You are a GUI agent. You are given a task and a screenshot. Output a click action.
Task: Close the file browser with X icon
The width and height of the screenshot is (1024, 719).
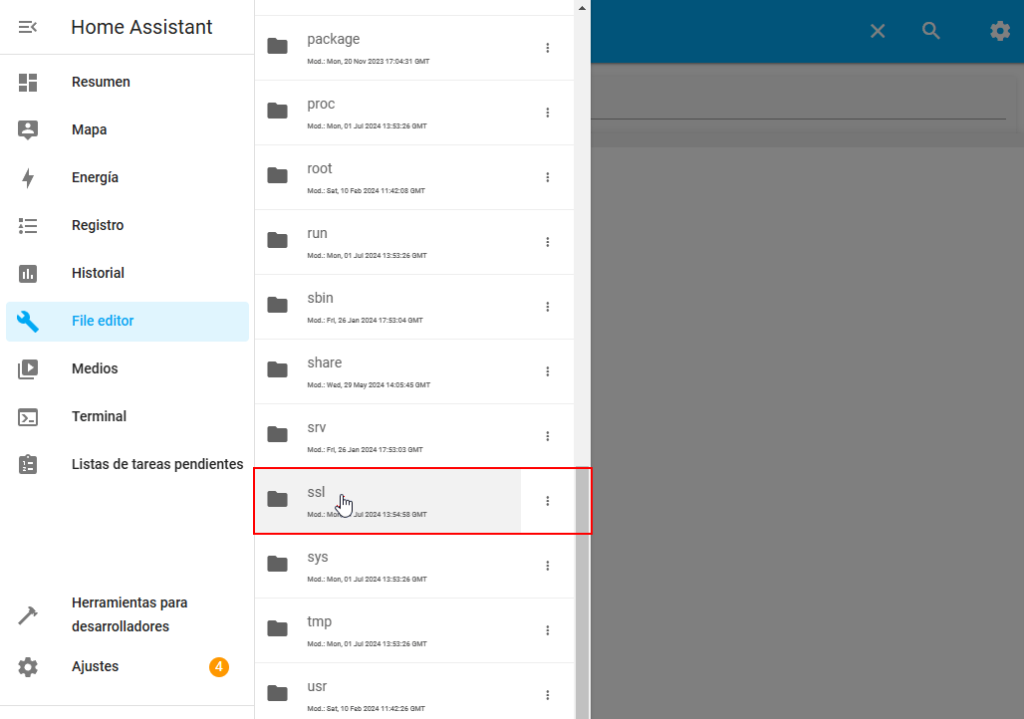click(x=877, y=31)
